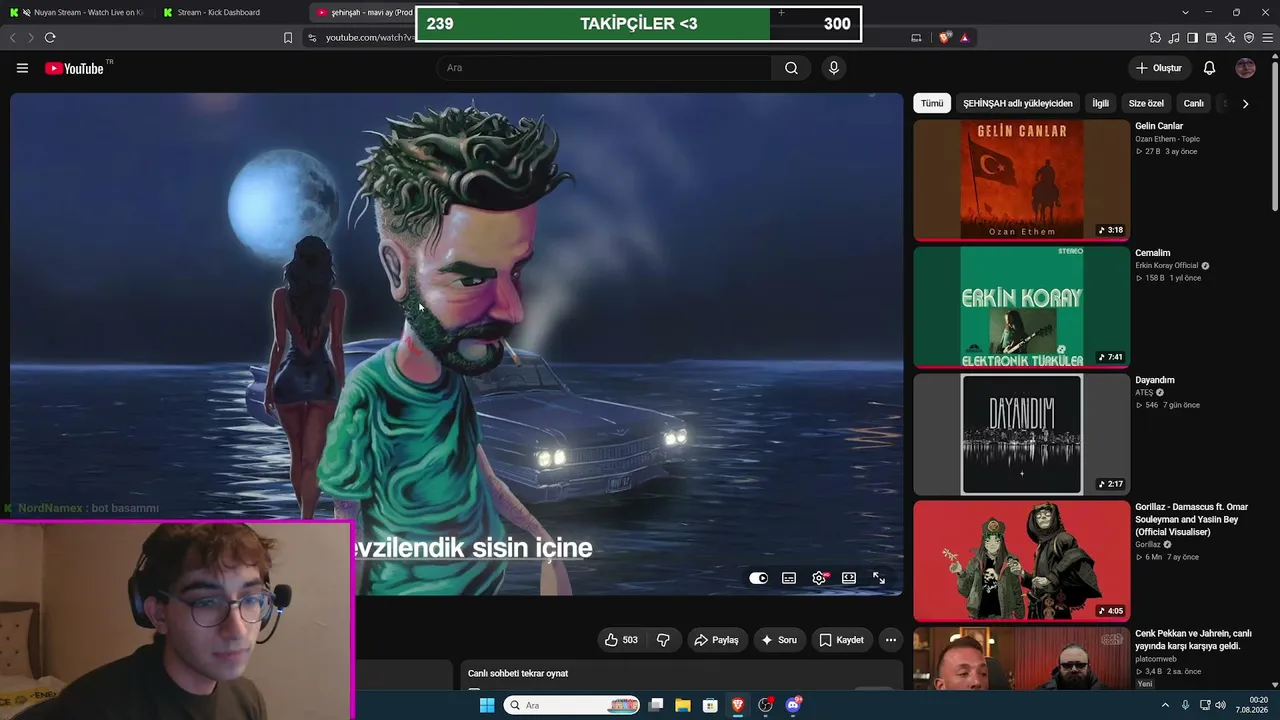Open the taskbar volume control

point(1220,705)
